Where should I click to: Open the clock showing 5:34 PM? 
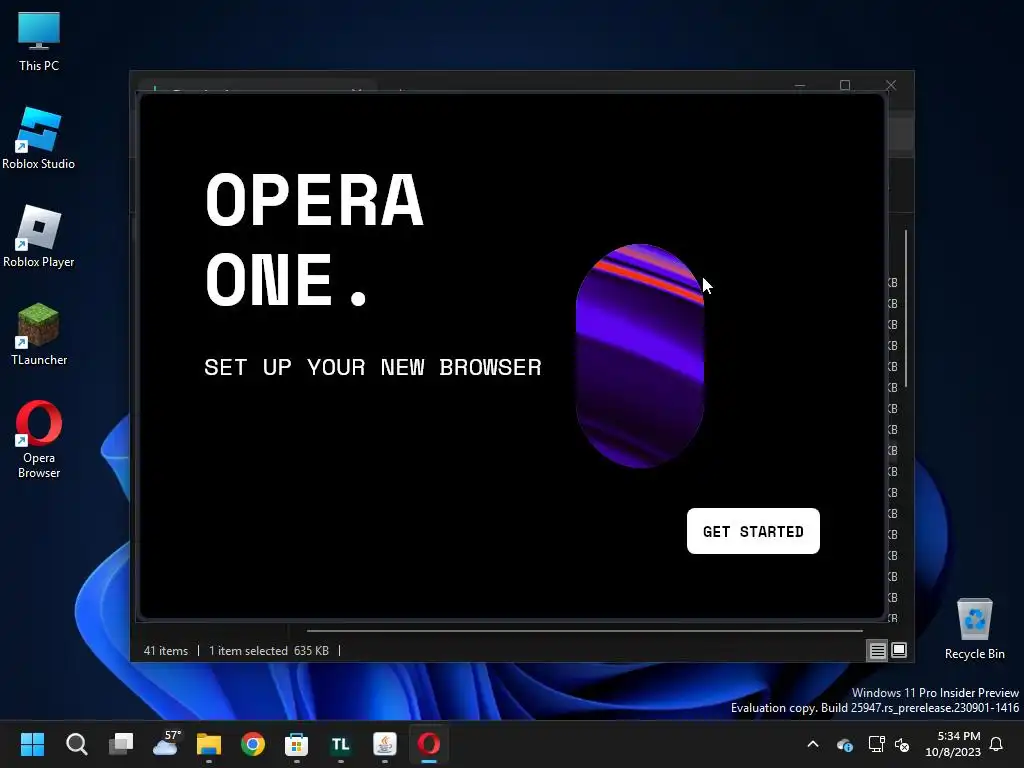[x=953, y=744]
